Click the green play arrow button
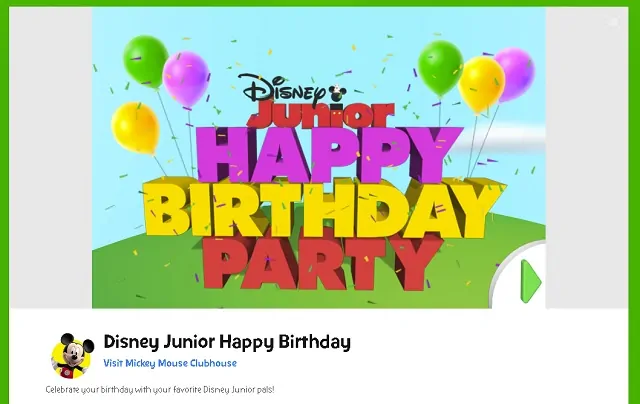 531,281
